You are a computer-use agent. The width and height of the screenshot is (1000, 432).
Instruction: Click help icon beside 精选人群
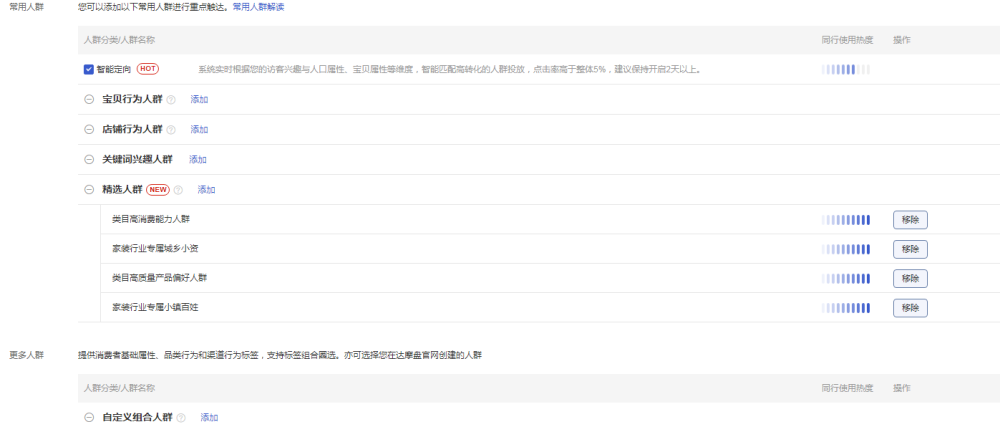[x=179, y=190]
